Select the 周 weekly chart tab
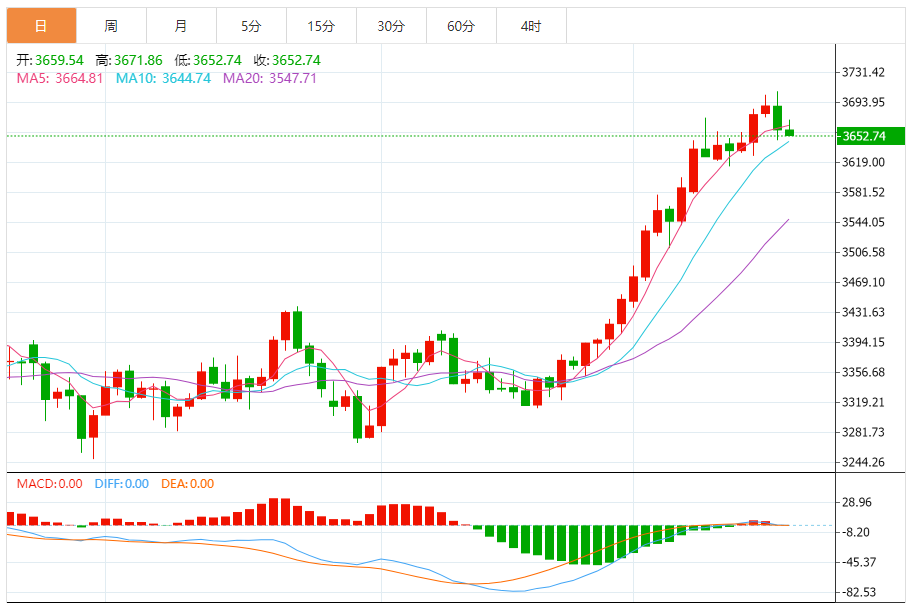 coord(111,26)
